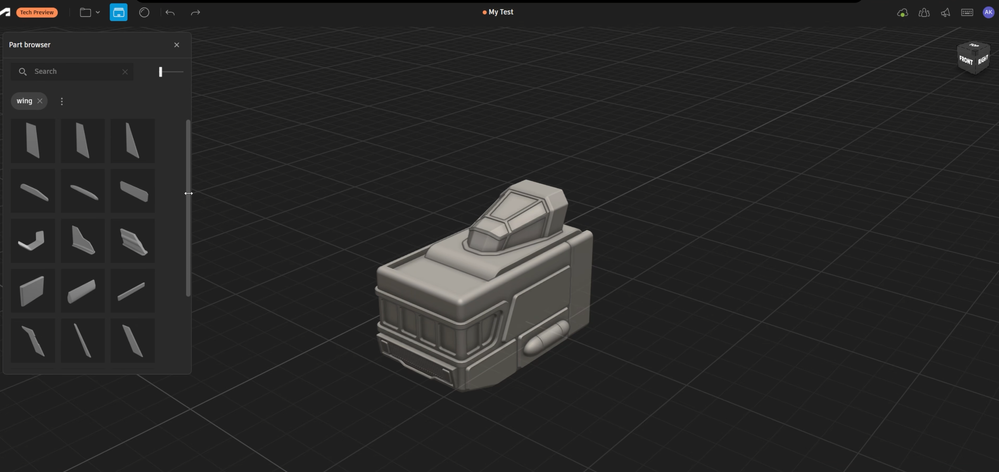Select the third wing thumbnail in row one
The image size is (999, 472).
[x=133, y=141]
